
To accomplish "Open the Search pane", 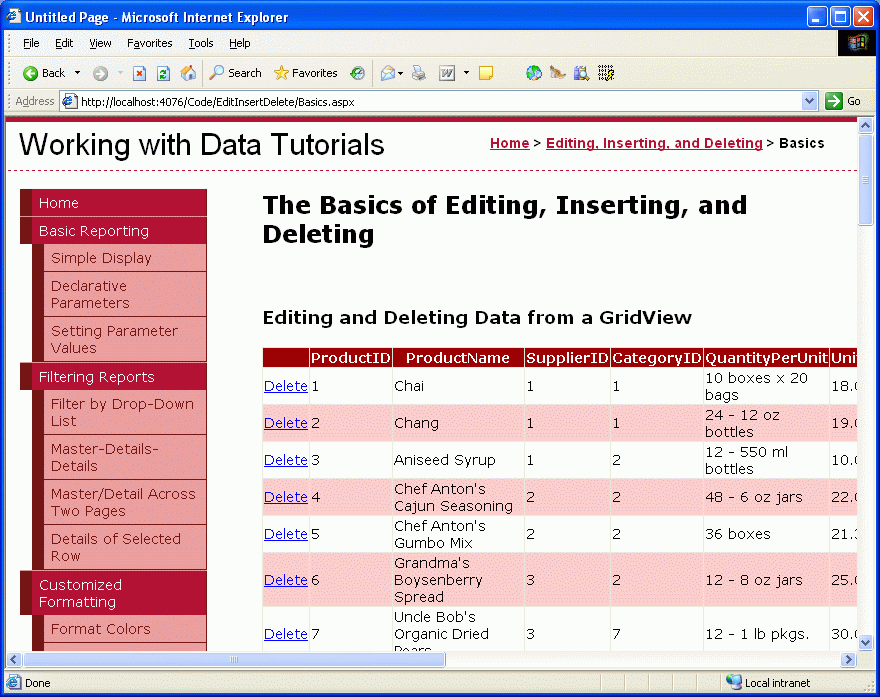I will pos(235,73).
